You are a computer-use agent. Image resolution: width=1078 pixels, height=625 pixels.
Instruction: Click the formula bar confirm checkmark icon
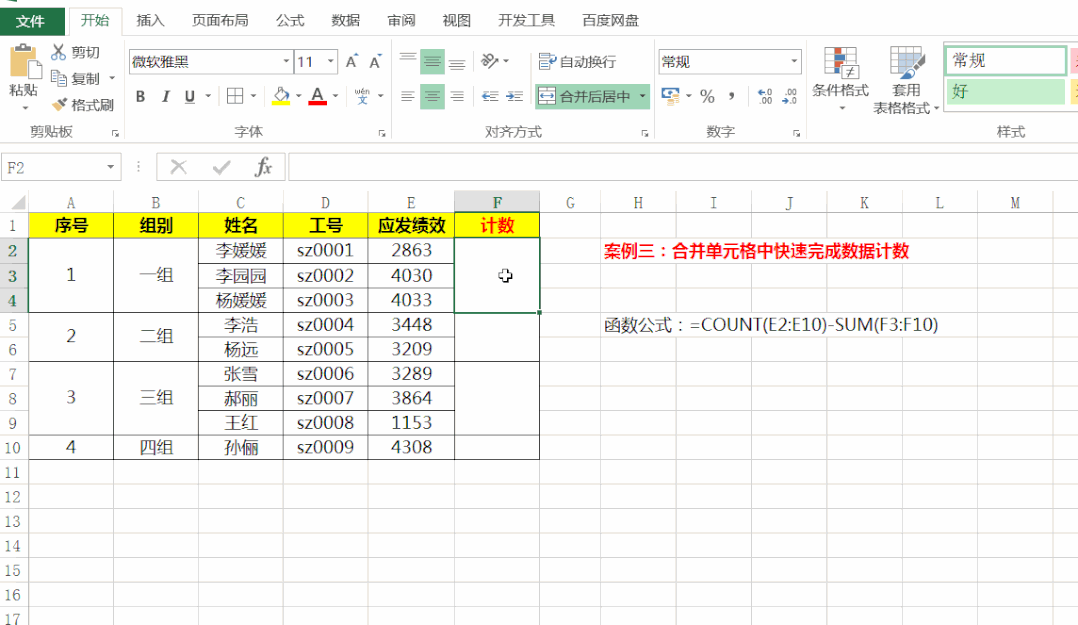coord(221,167)
